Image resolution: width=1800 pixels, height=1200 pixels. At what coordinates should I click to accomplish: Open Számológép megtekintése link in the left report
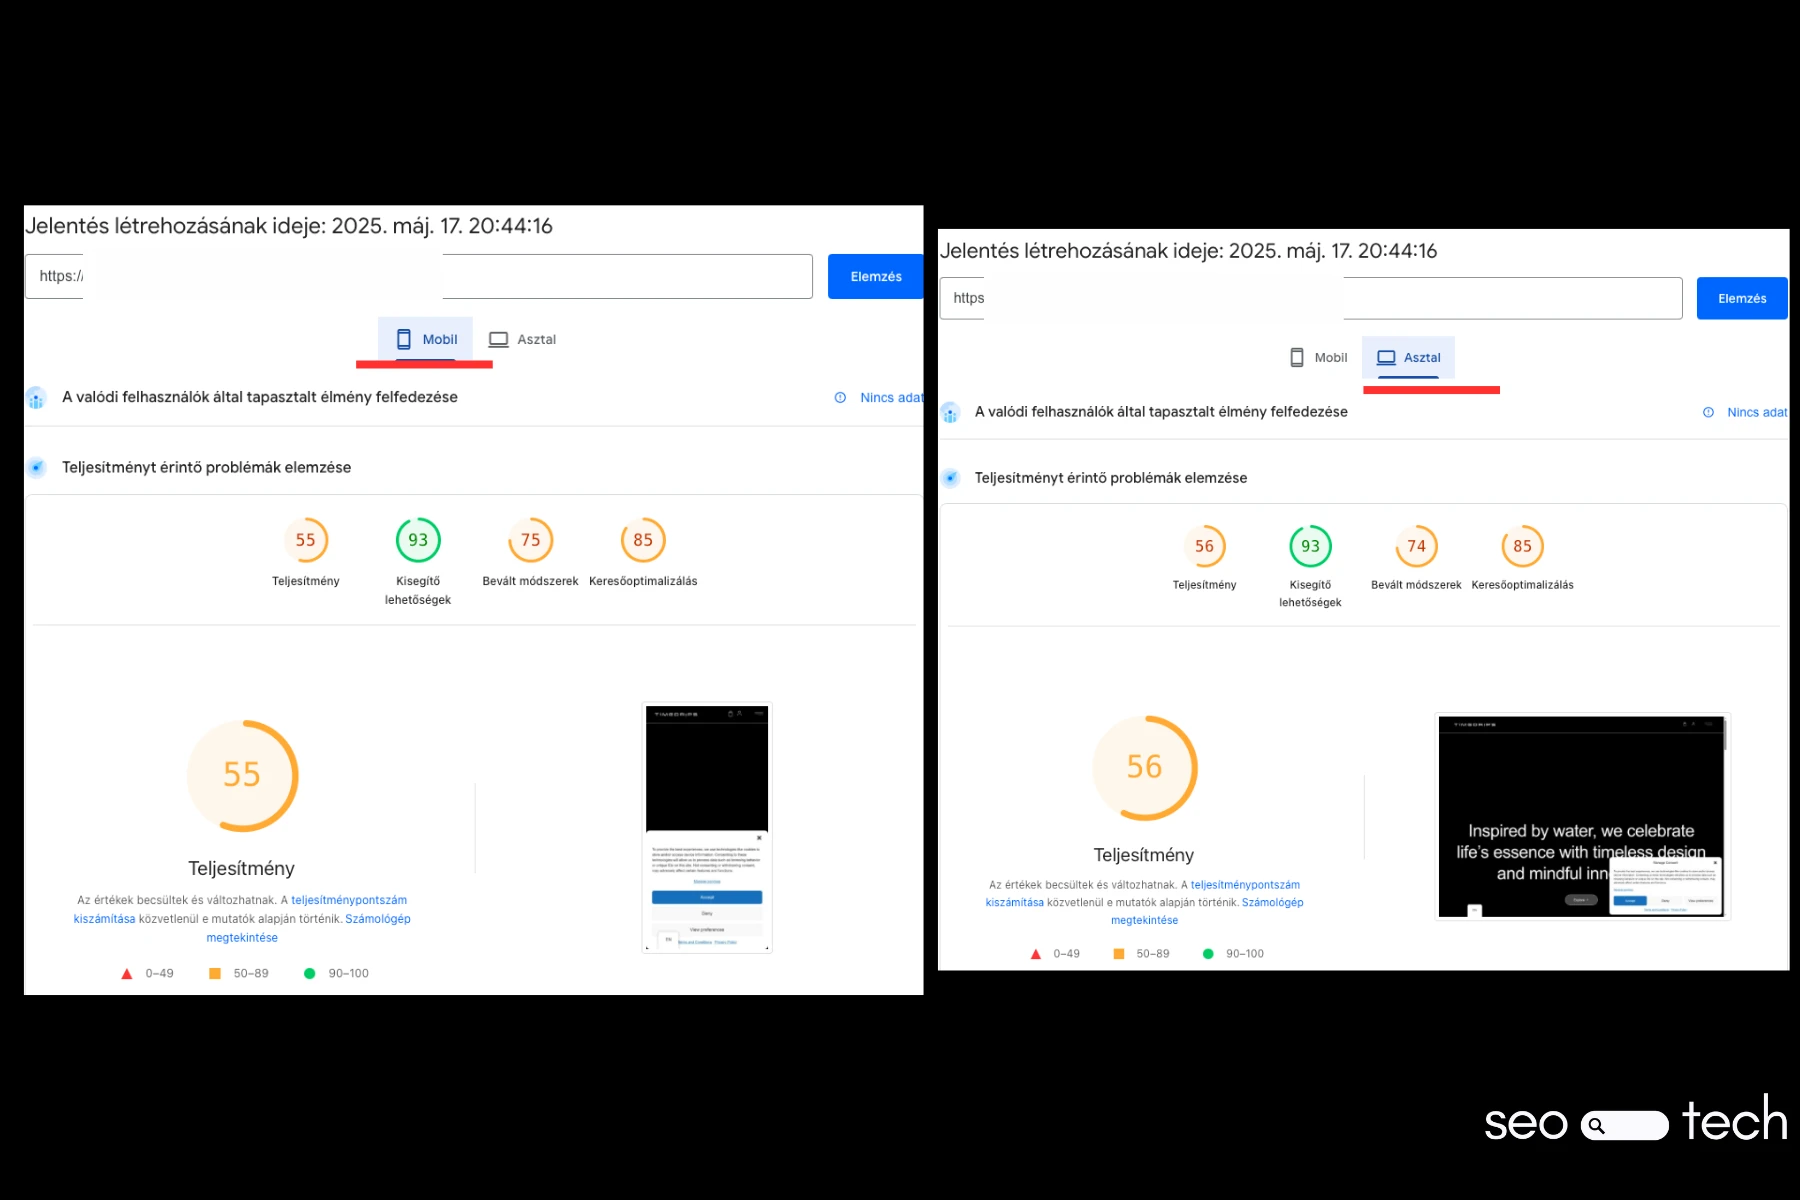(377, 919)
